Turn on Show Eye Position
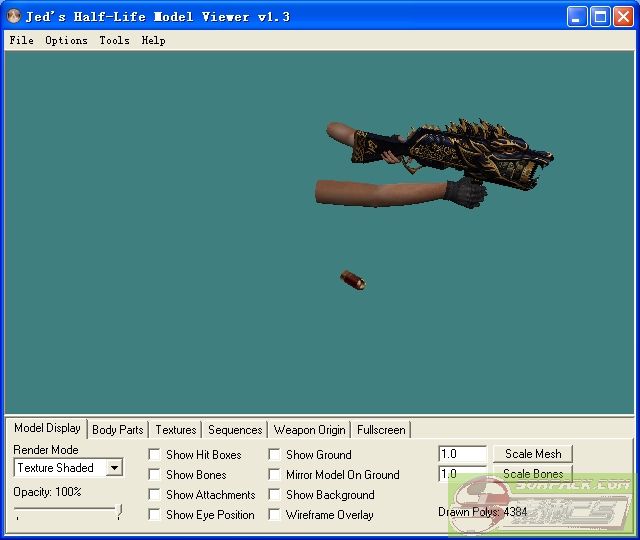The image size is (640, 540). (x=155, y=515)
